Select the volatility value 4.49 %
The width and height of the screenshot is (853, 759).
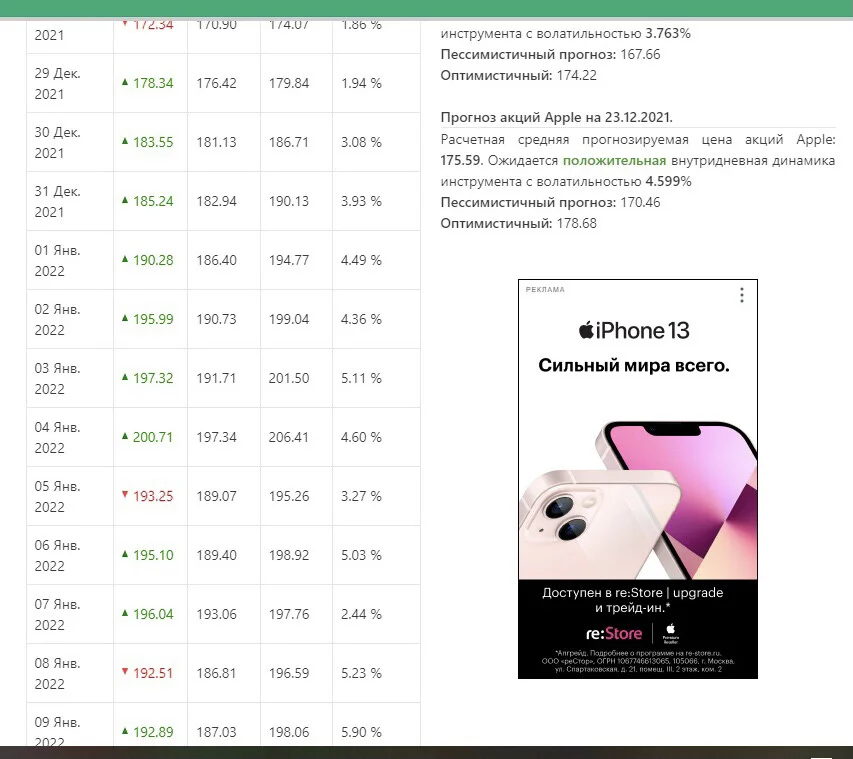[361, 260]
